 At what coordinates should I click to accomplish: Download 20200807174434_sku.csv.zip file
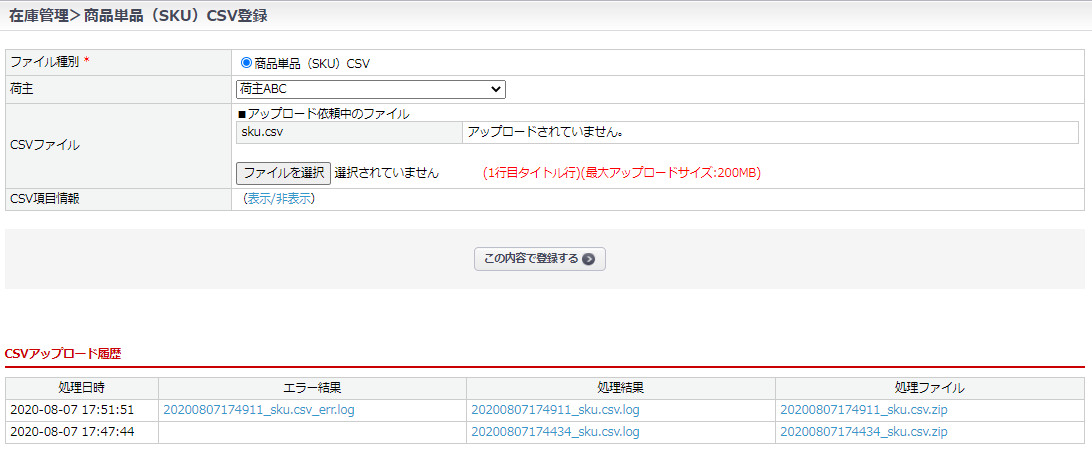(864, 432)
